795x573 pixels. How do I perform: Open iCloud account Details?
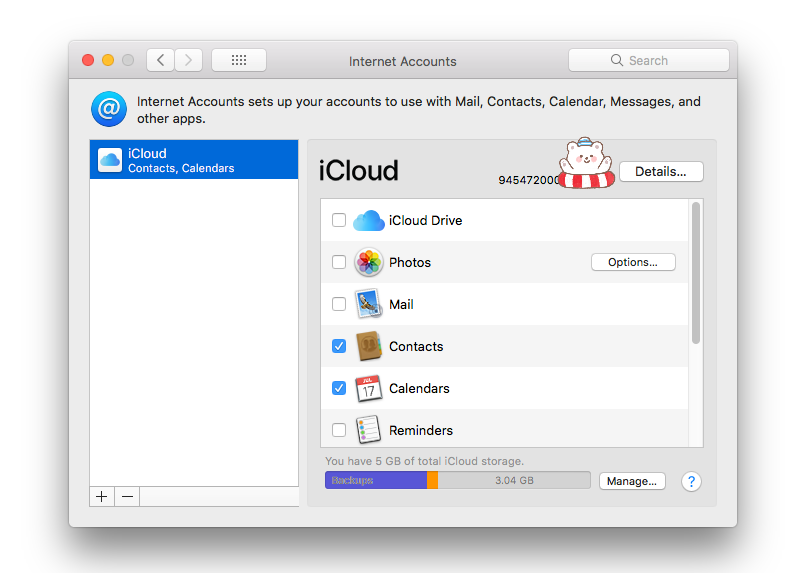click(661, 171)
